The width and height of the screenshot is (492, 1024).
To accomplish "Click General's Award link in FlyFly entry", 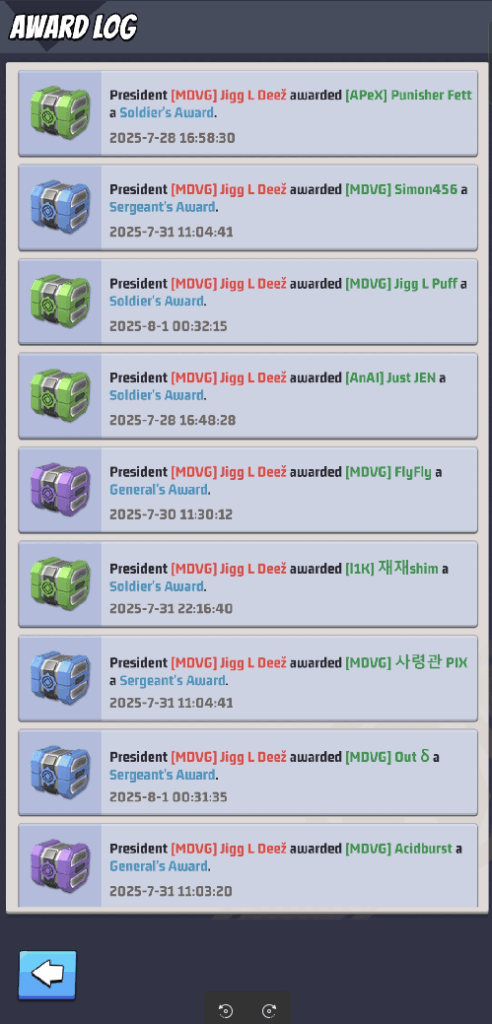I will (159, 489).
